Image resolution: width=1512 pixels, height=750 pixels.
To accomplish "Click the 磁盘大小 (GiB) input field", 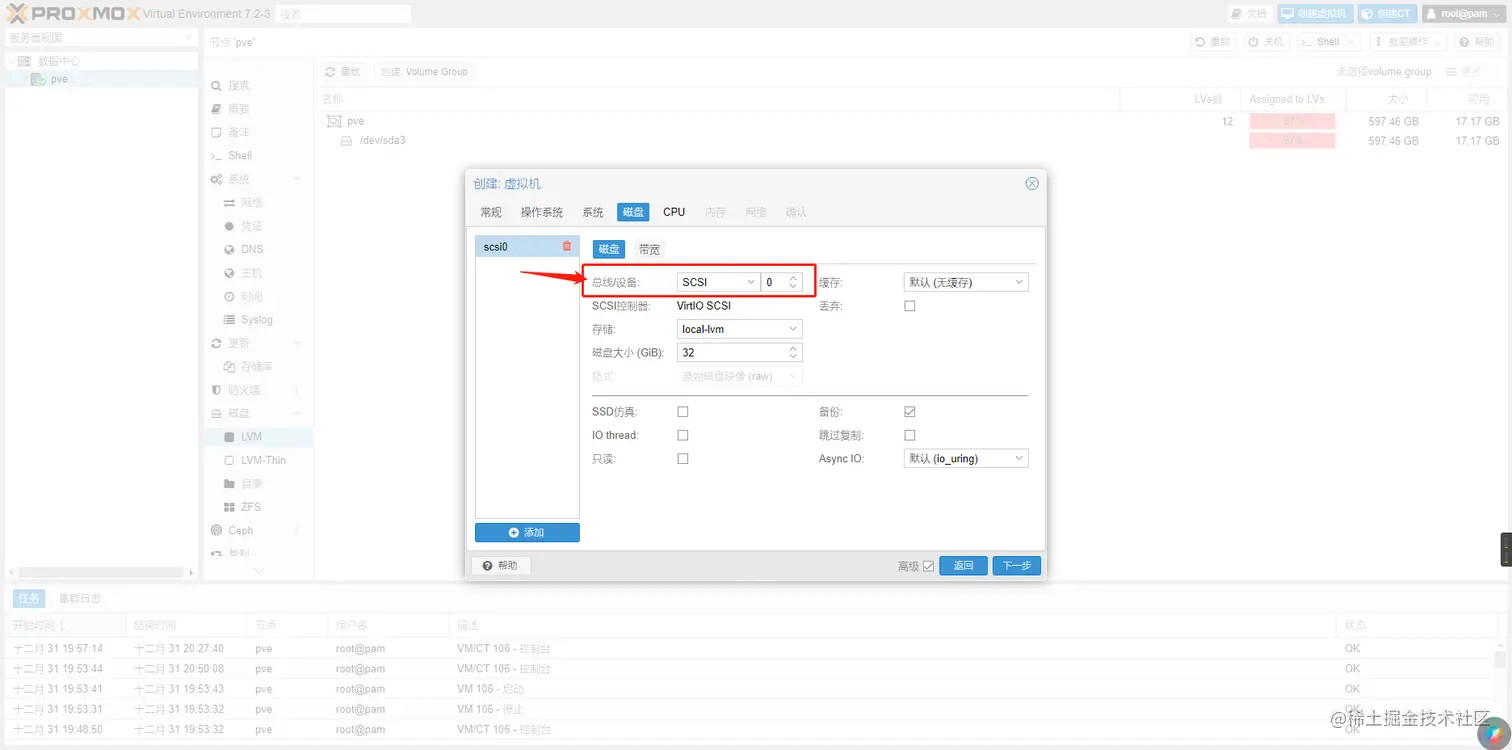I will (733, 353).
